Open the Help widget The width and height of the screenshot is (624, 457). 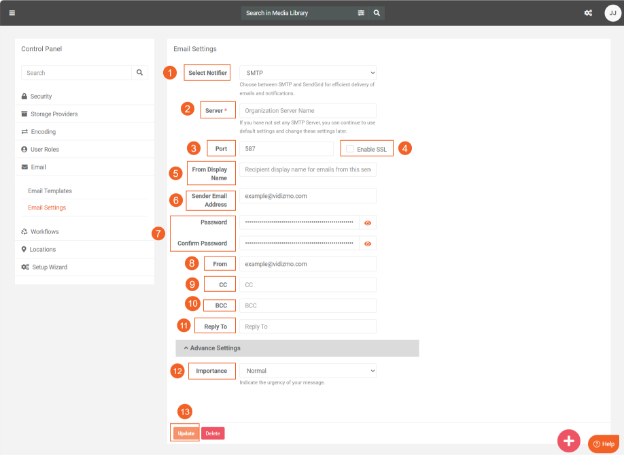coord(602,443)
